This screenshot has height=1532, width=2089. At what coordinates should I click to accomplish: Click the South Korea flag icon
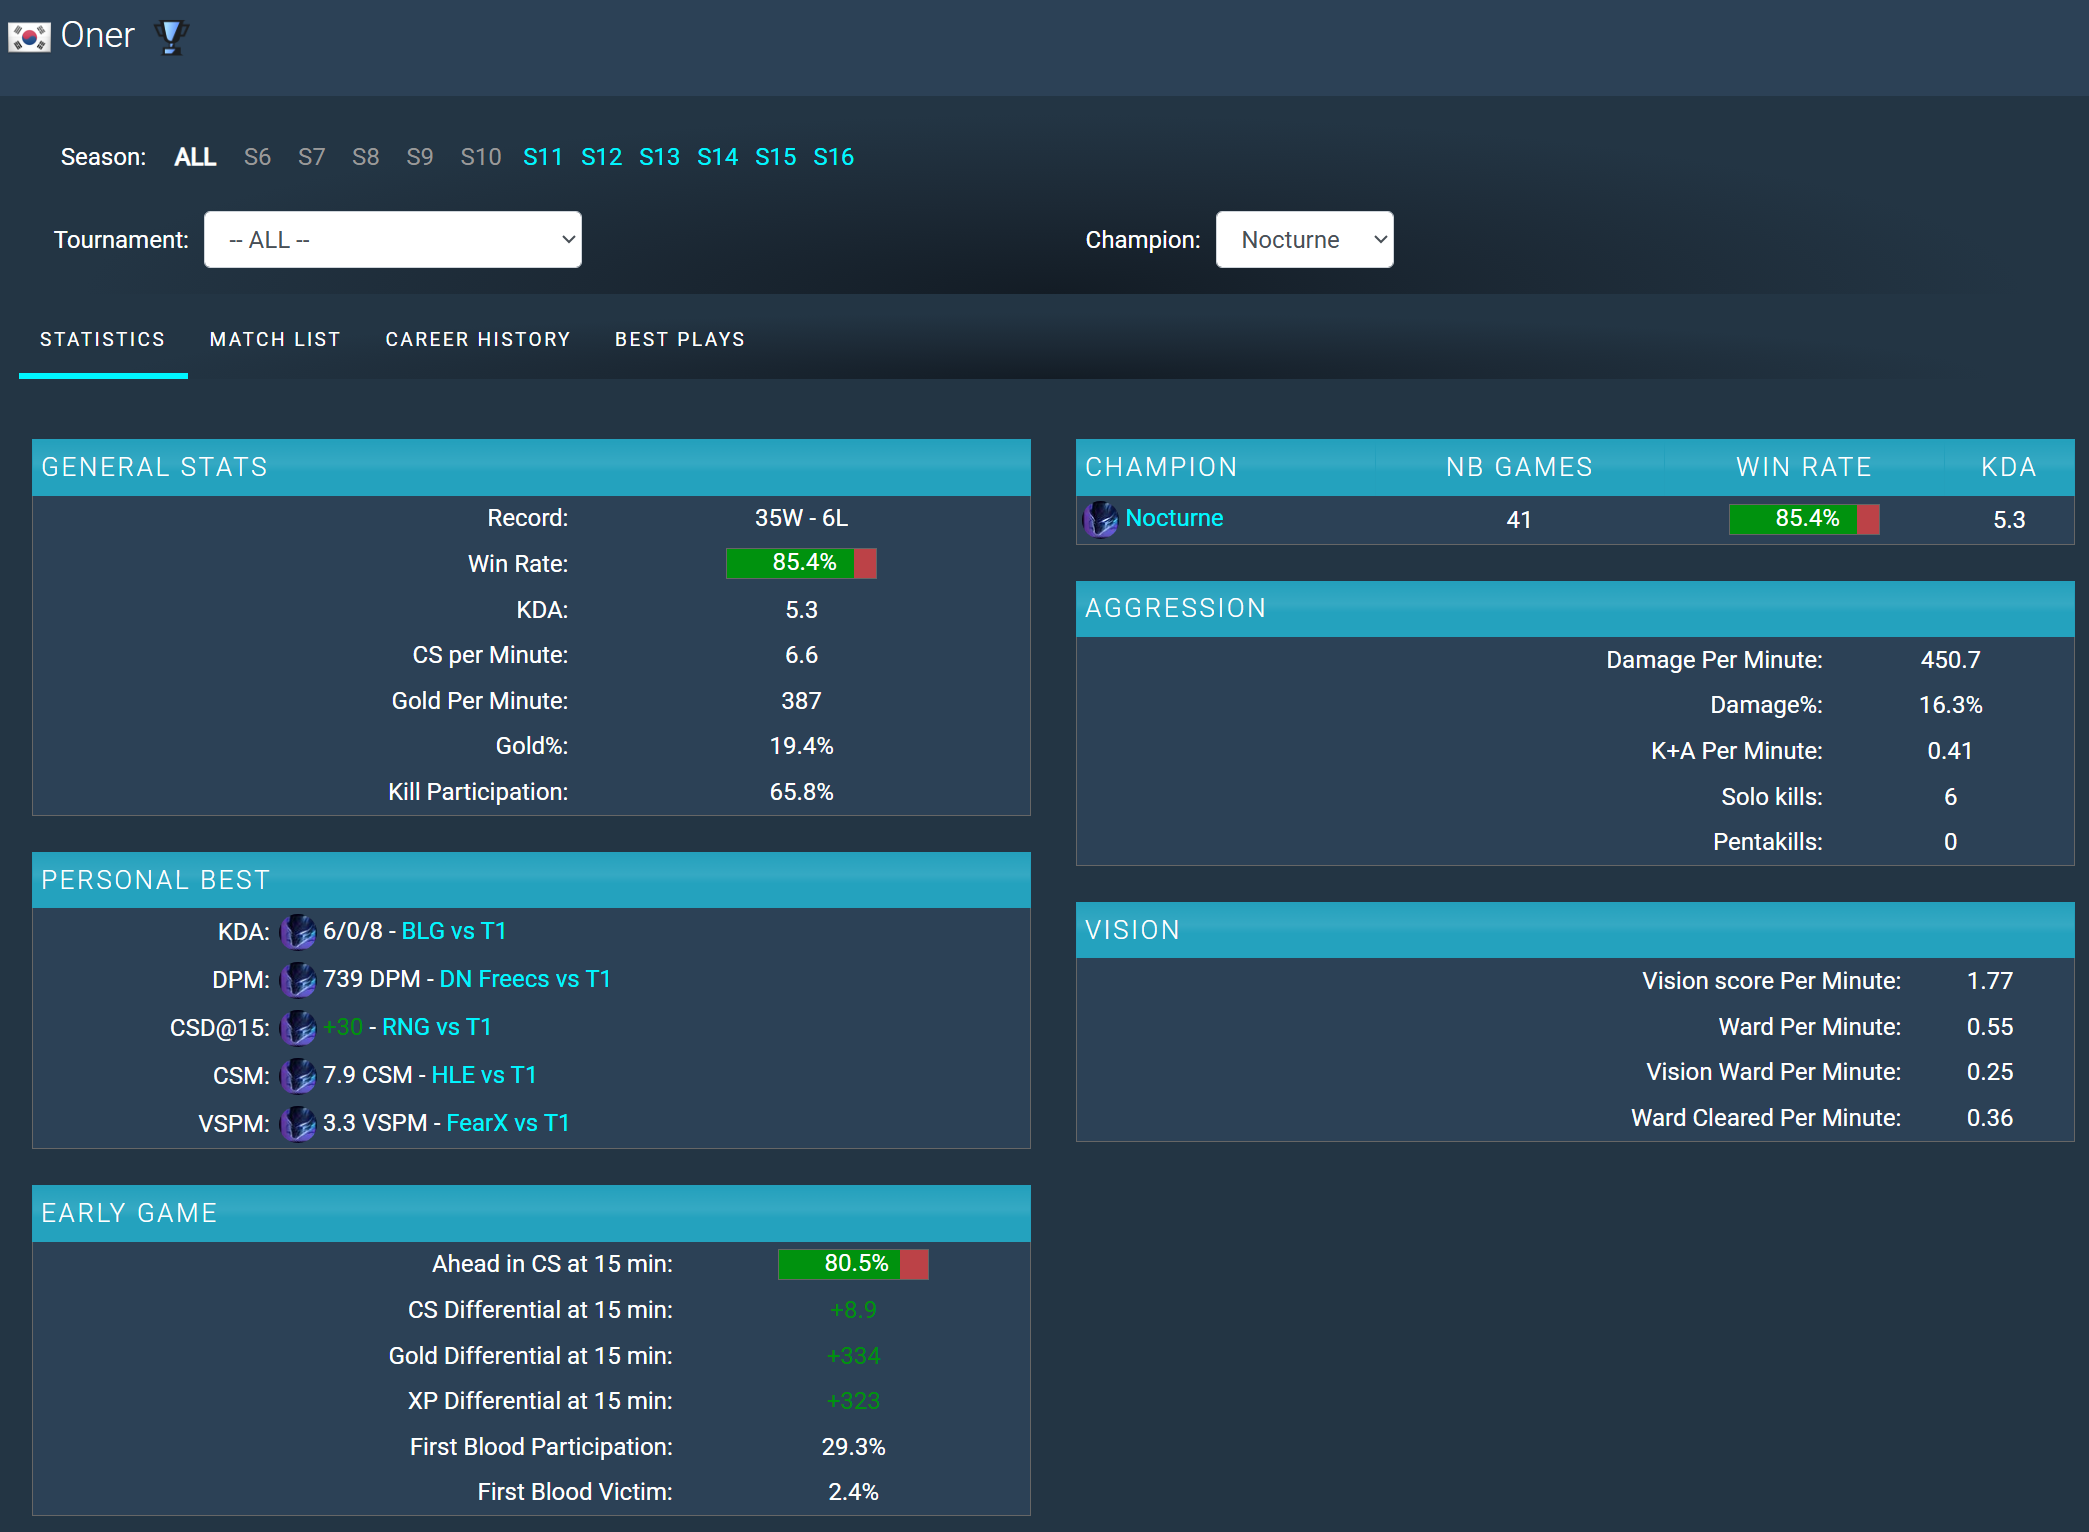tap(29, 37)
